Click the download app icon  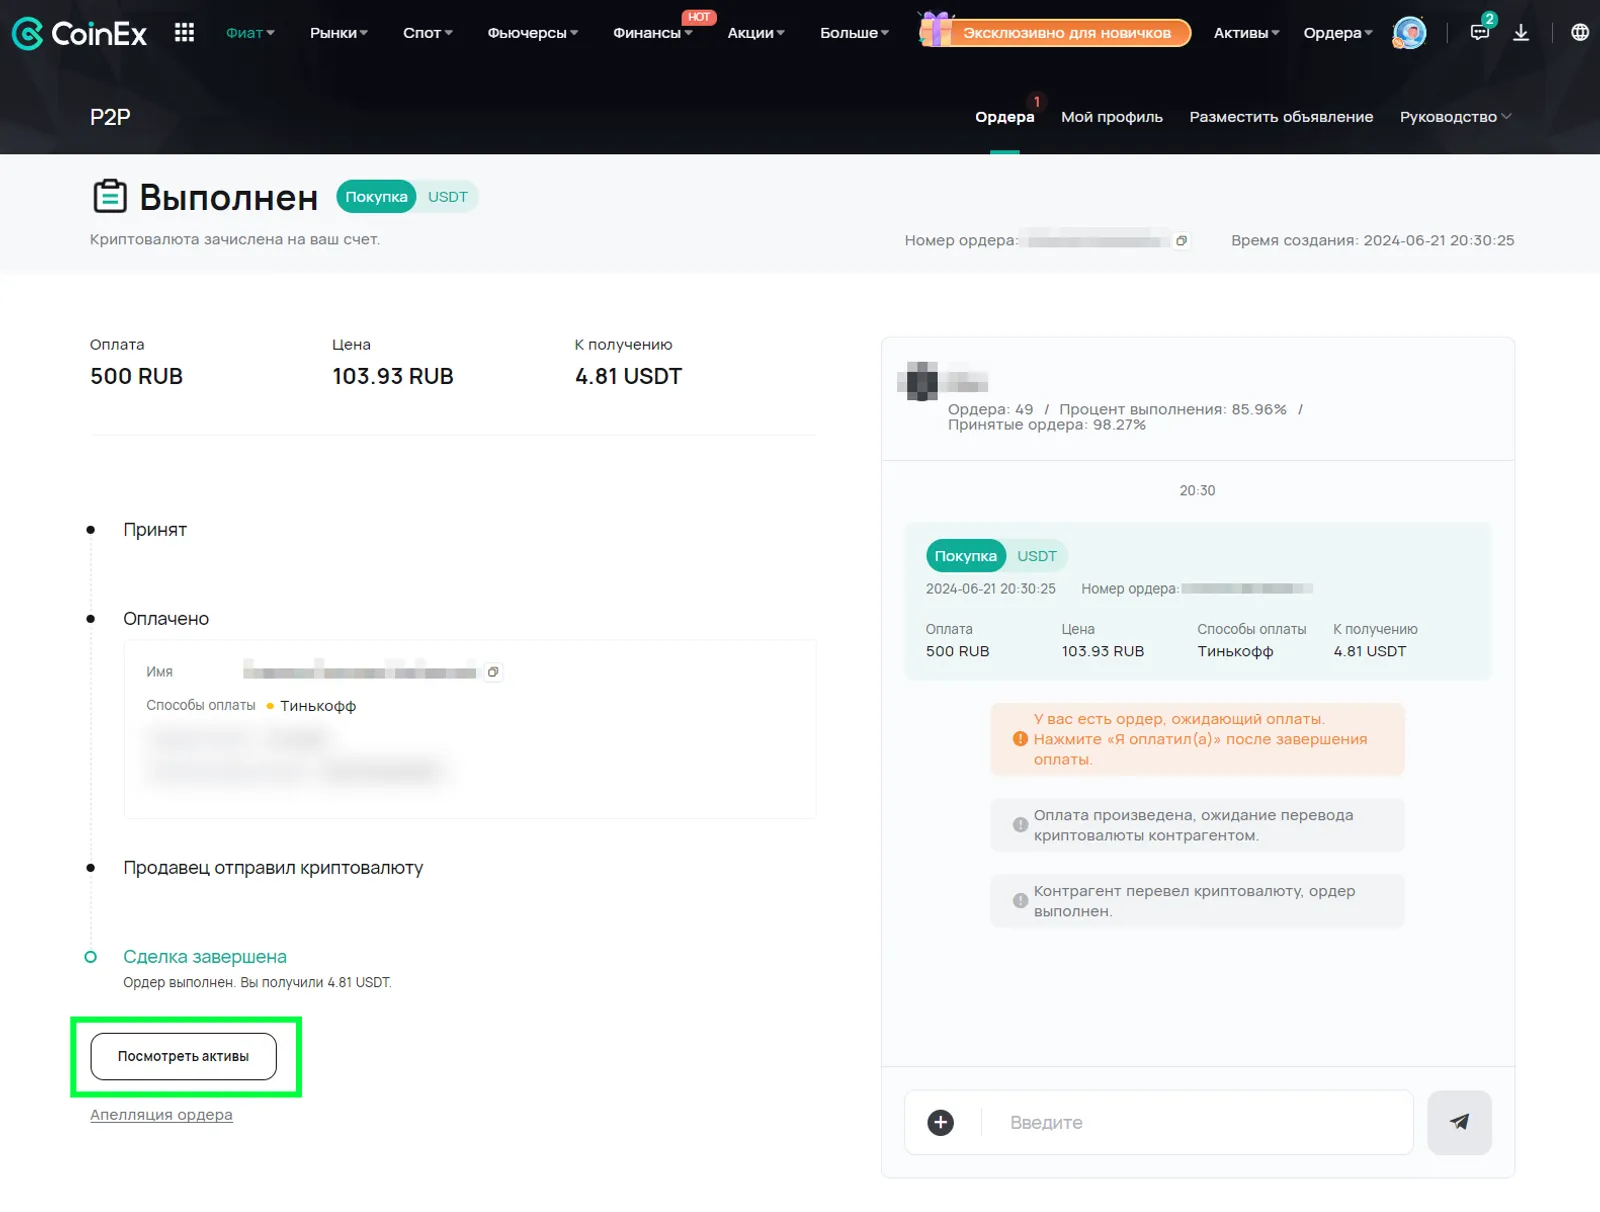coord(1521,33)
